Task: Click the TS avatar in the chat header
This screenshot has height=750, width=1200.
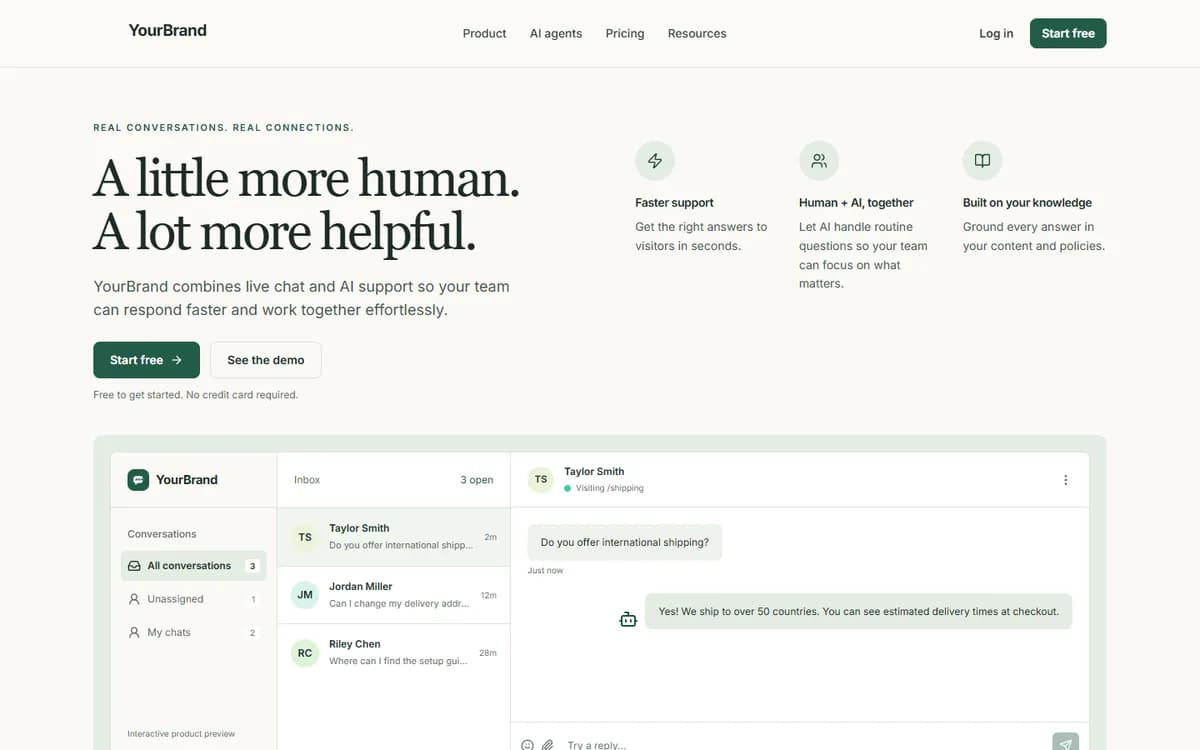Action: click(541, 479)
